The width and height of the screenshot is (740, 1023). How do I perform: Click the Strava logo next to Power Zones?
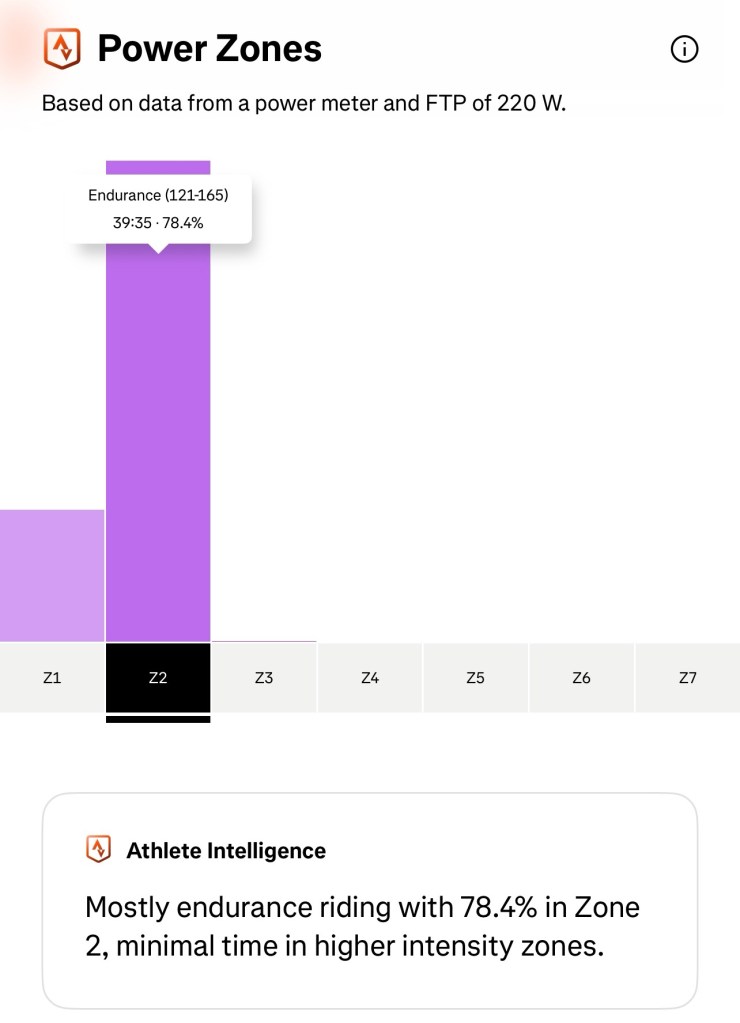pos(62,48)
